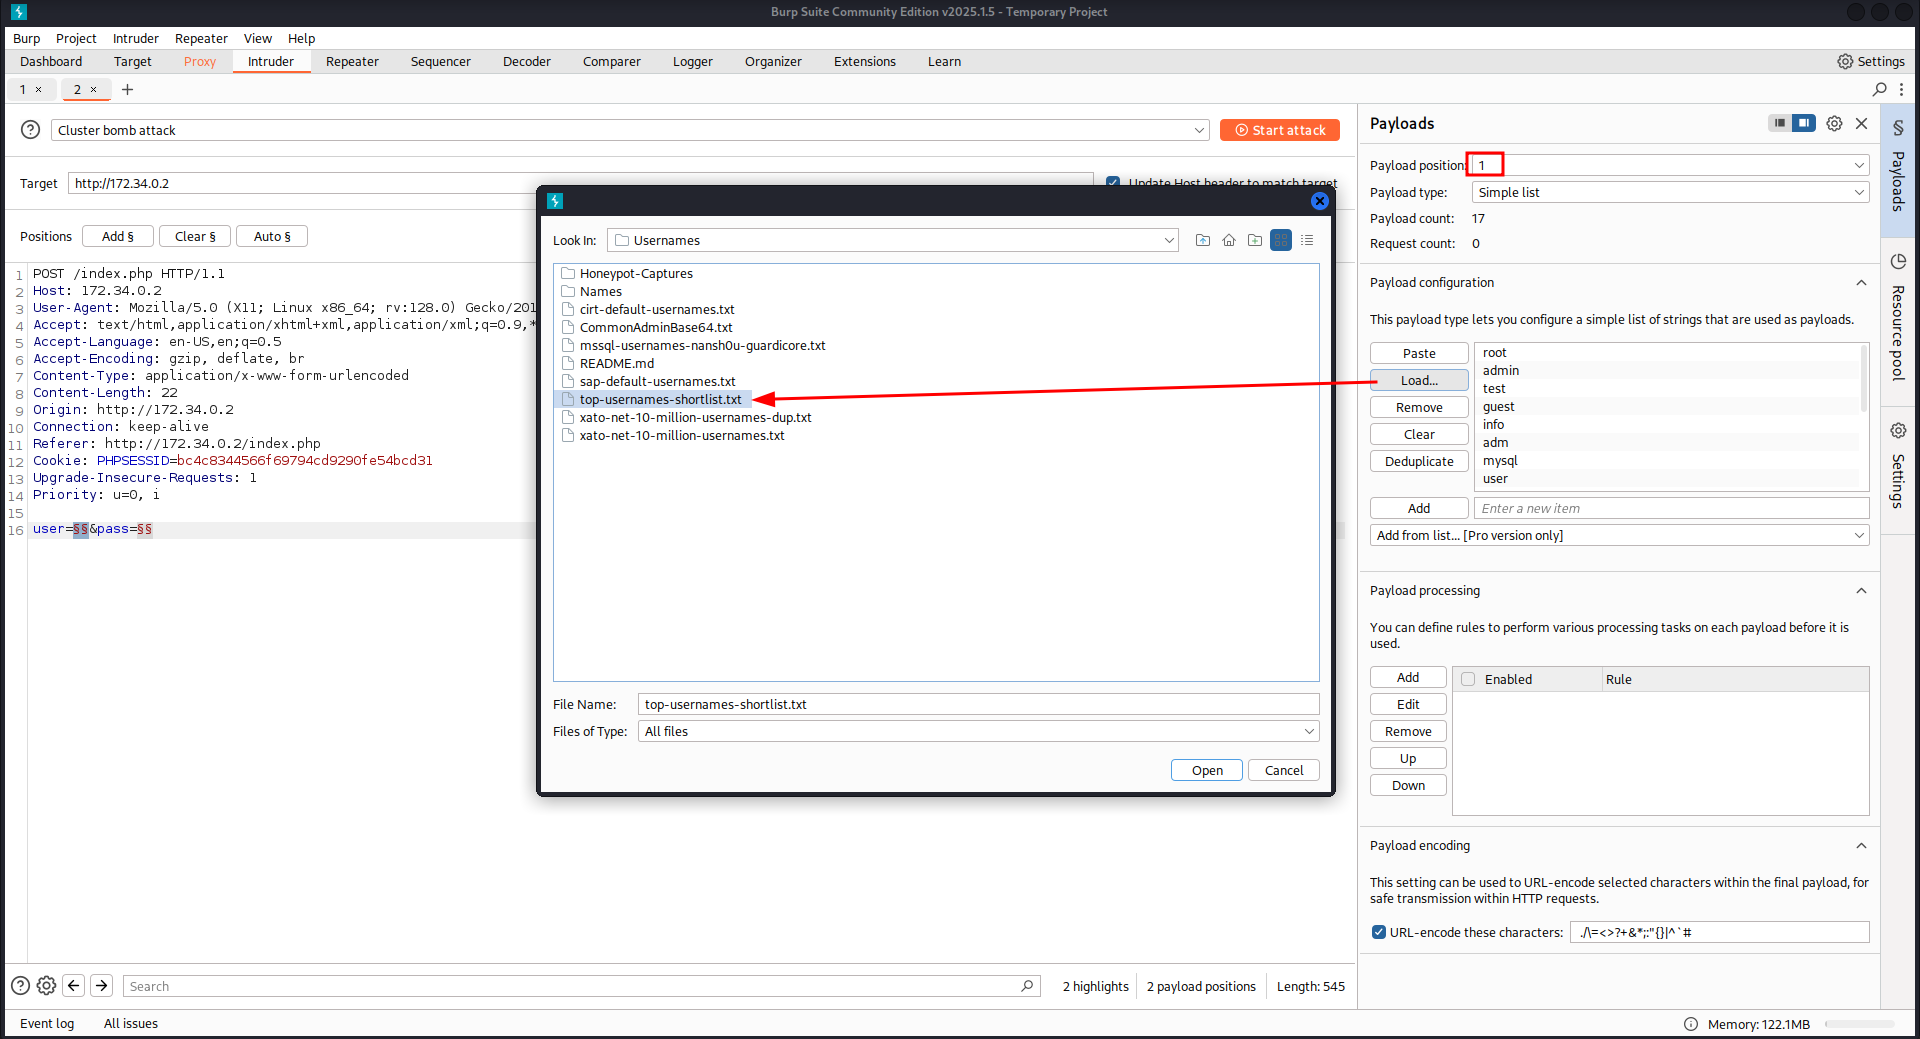Close Intruder tab 2
The image size is (1920, 1039).
(x=94, y=89)
